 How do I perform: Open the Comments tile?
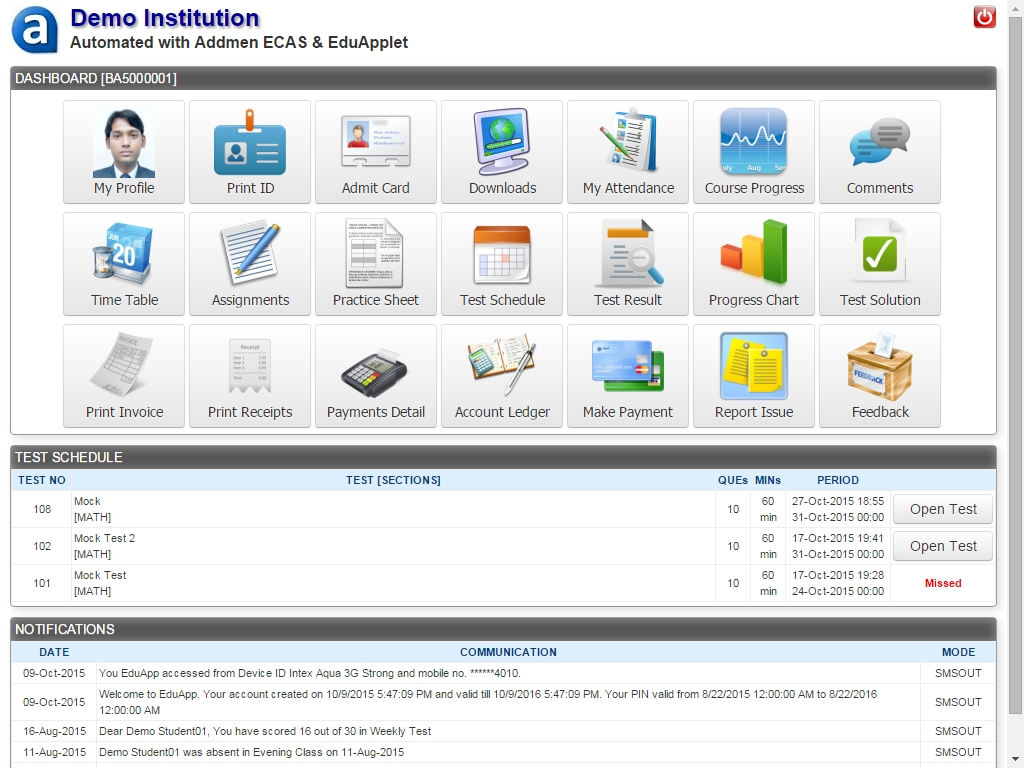click(880, 152)
